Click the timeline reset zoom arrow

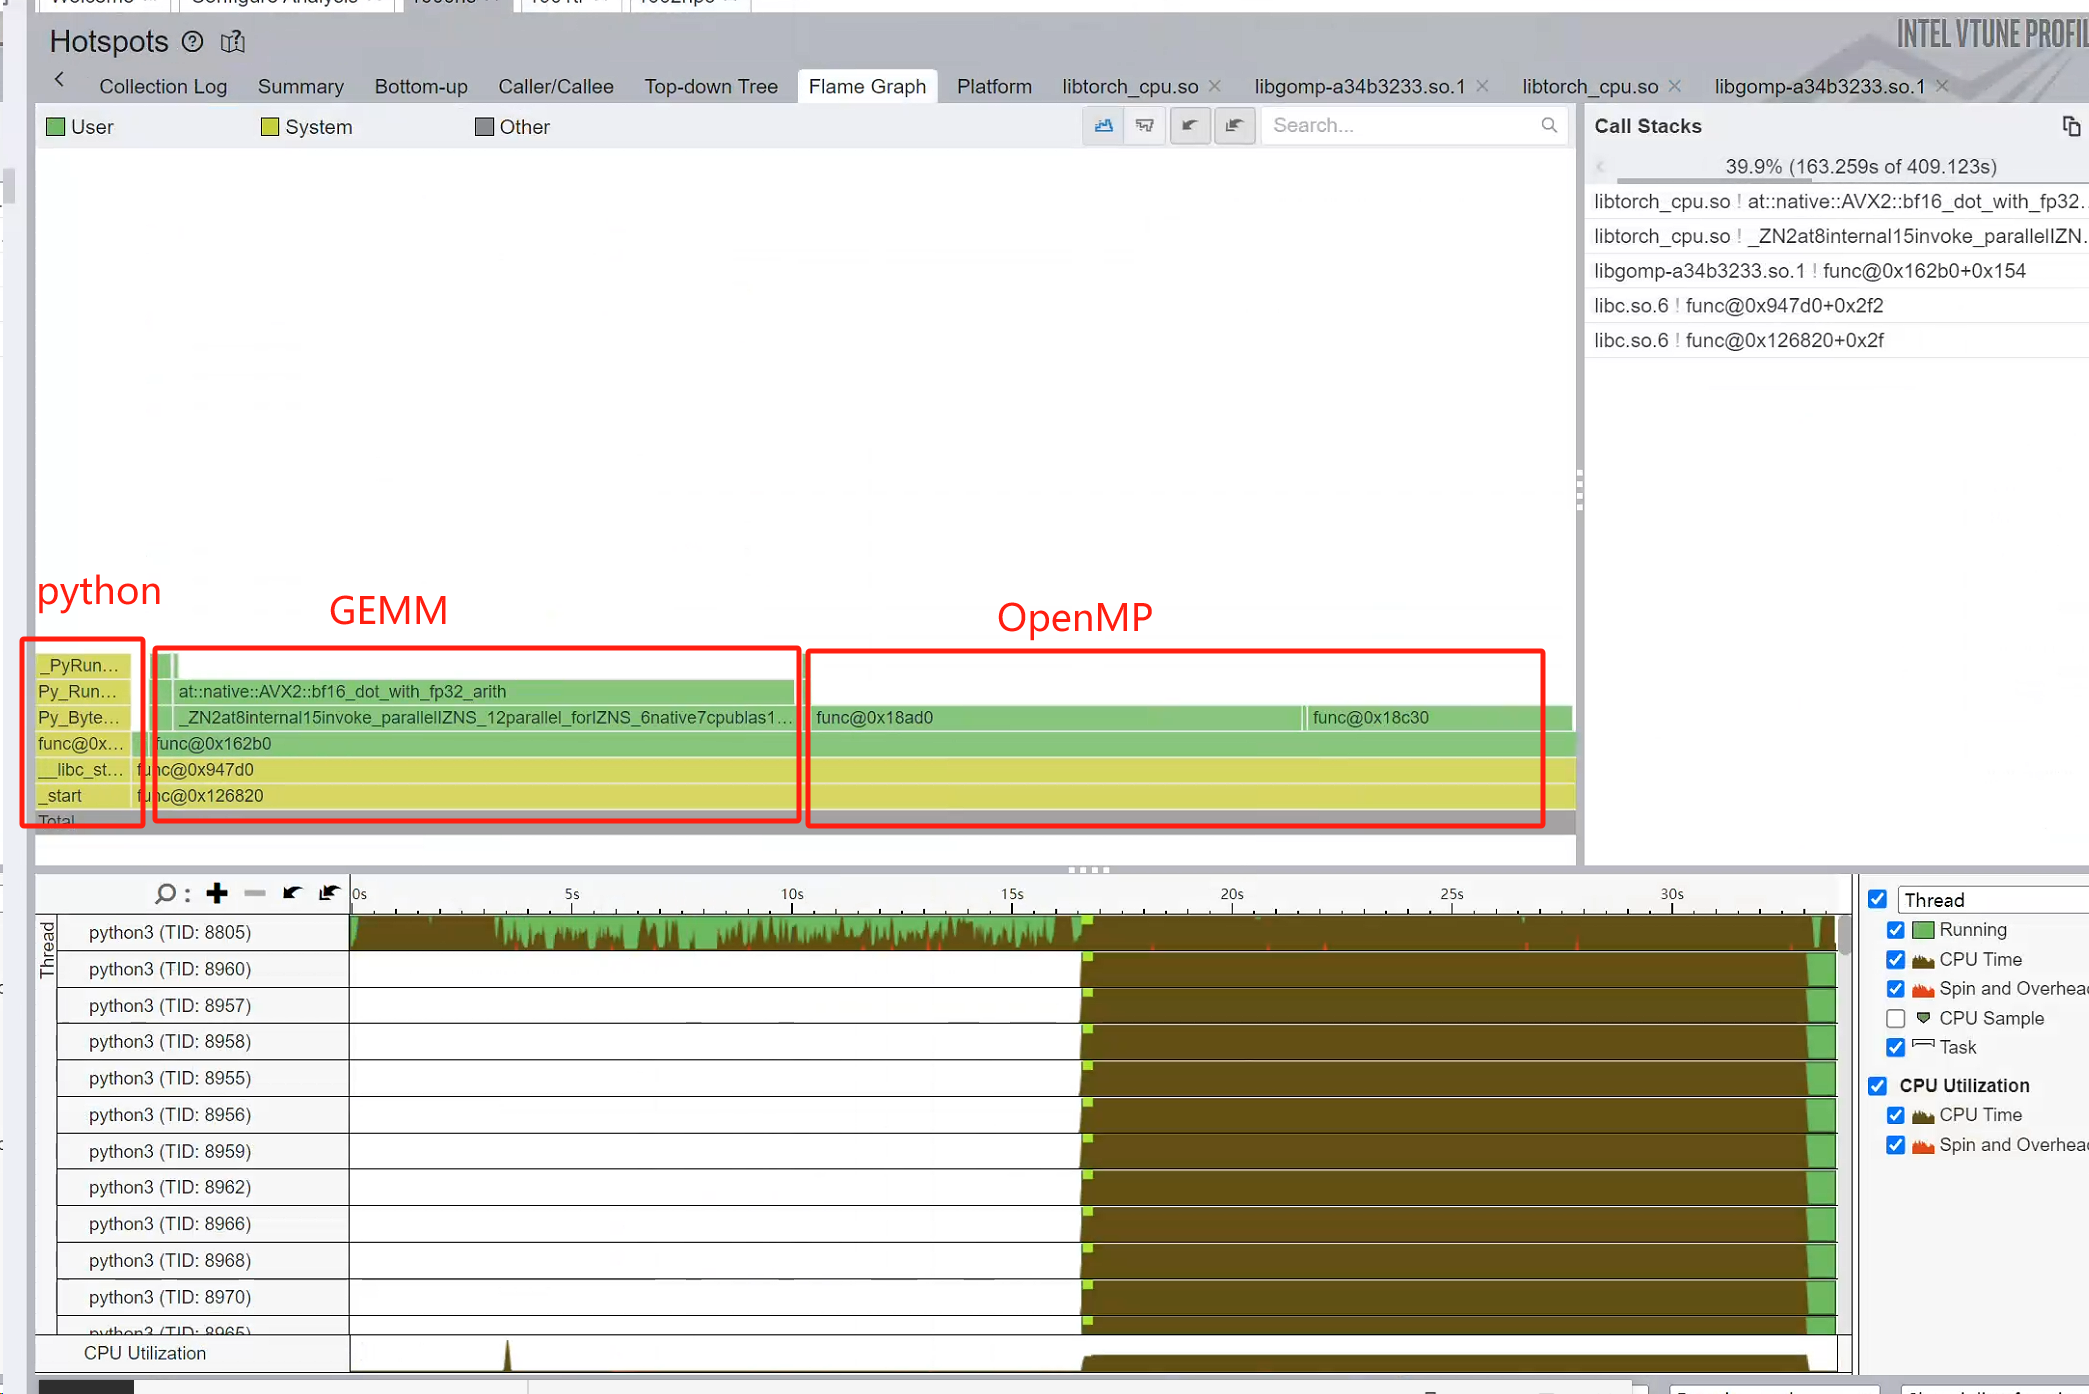(329, 893)
